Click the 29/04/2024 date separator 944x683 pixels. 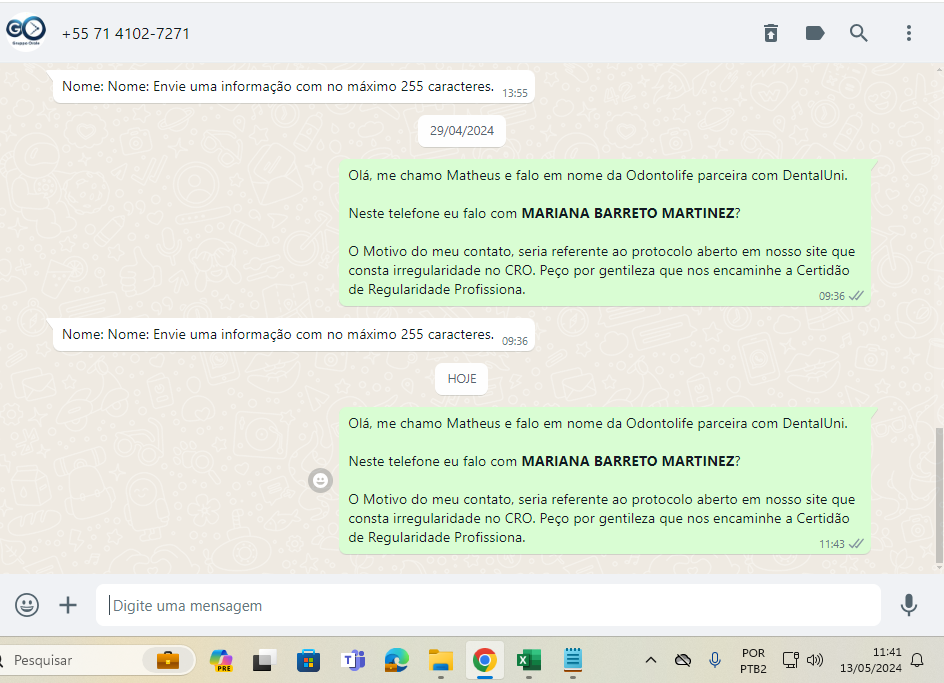coord(462,130)
